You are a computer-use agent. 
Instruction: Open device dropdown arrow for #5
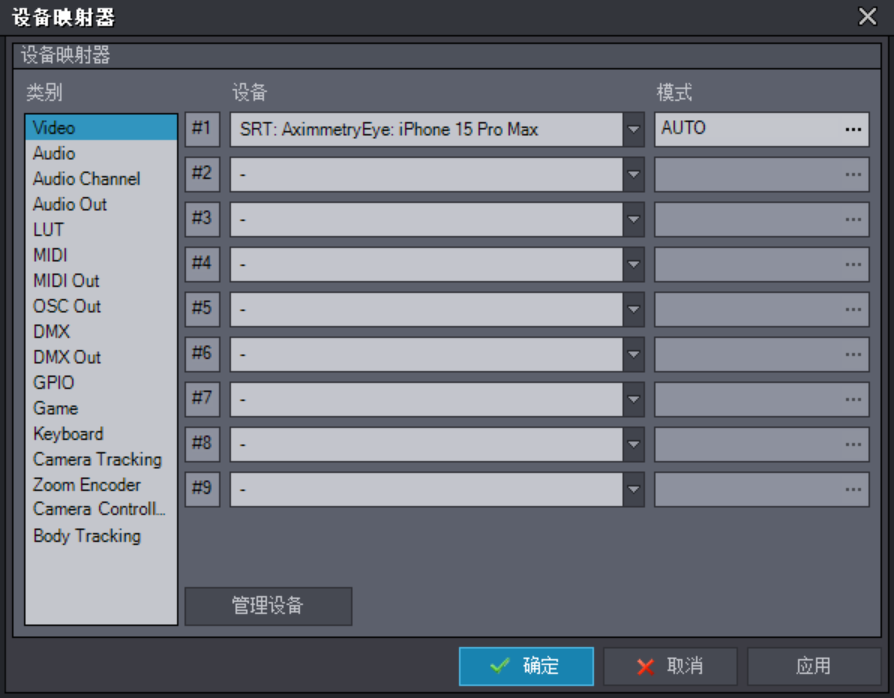tap(633, 310)
